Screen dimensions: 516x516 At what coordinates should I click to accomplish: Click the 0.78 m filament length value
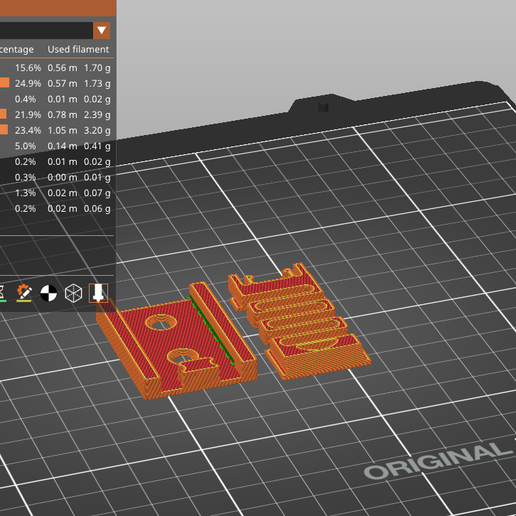click(x=62, y=115)
